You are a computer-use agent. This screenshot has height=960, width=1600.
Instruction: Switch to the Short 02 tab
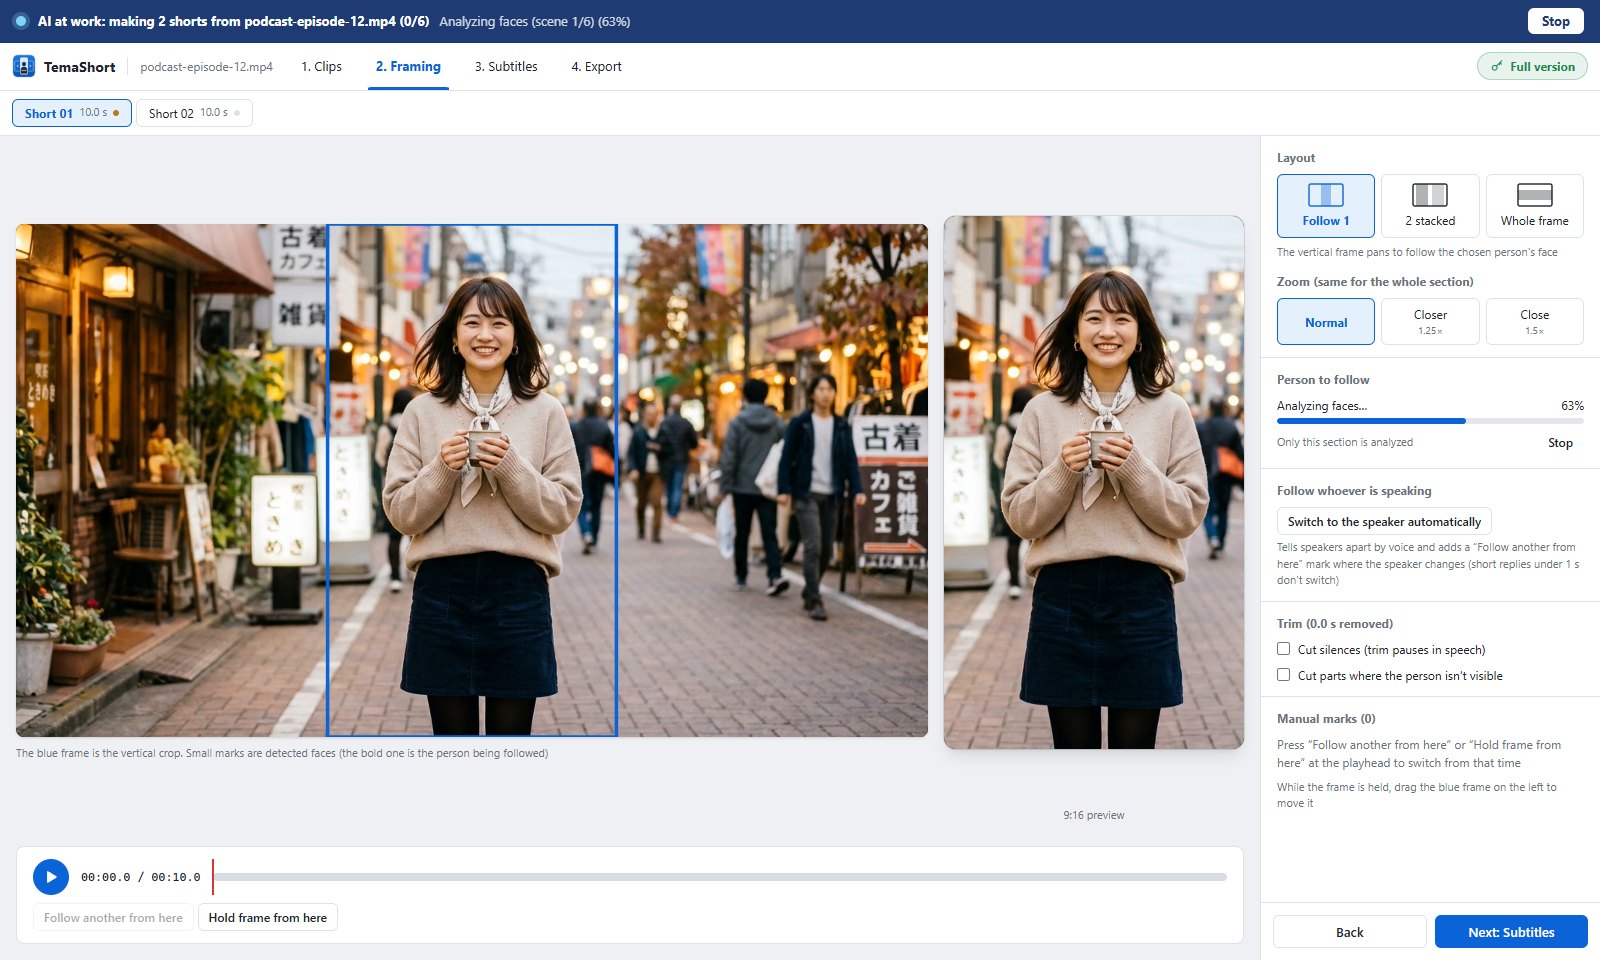point(194,113)
